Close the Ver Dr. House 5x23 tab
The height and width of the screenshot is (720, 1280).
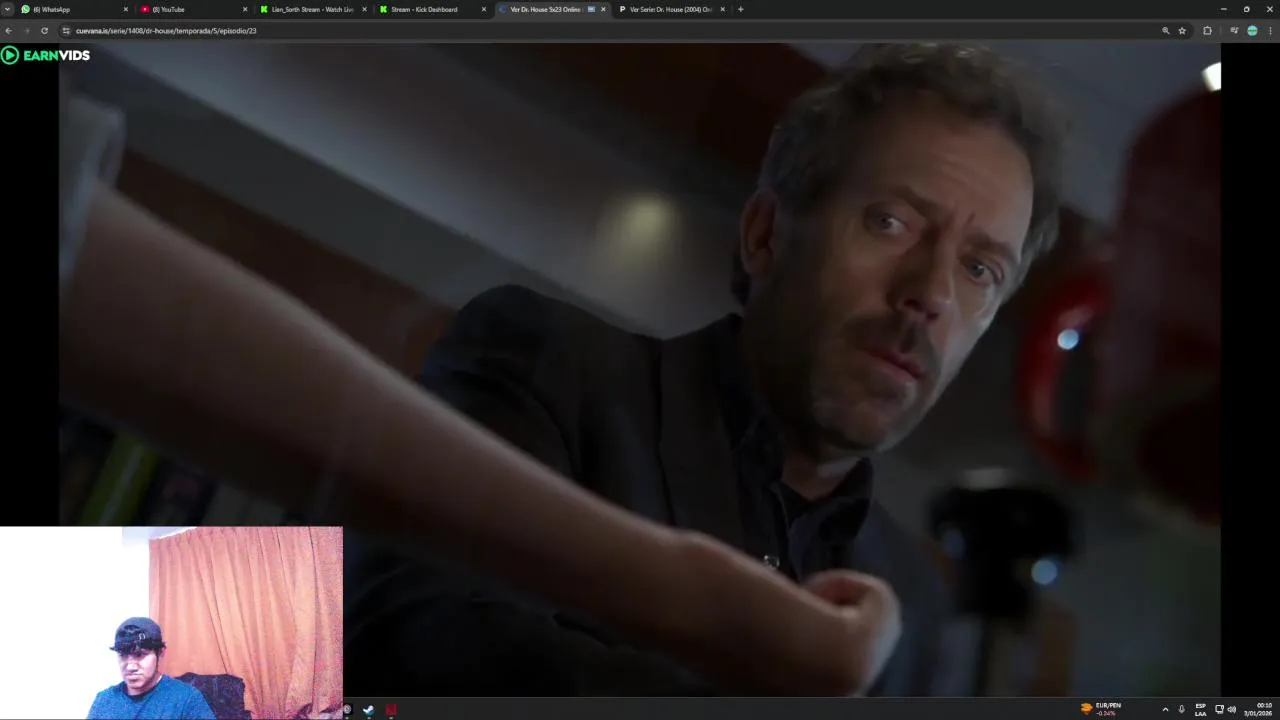pyautogui.click(x=603, y=9)
